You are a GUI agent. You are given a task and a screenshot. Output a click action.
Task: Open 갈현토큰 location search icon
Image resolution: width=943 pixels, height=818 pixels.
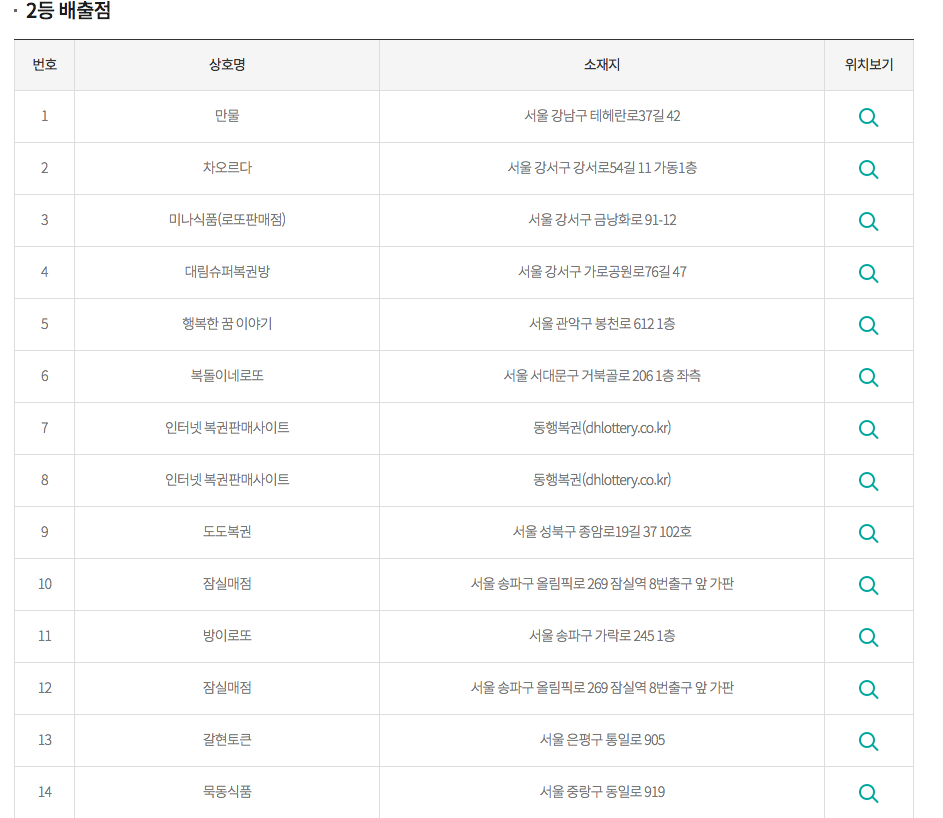868,741
